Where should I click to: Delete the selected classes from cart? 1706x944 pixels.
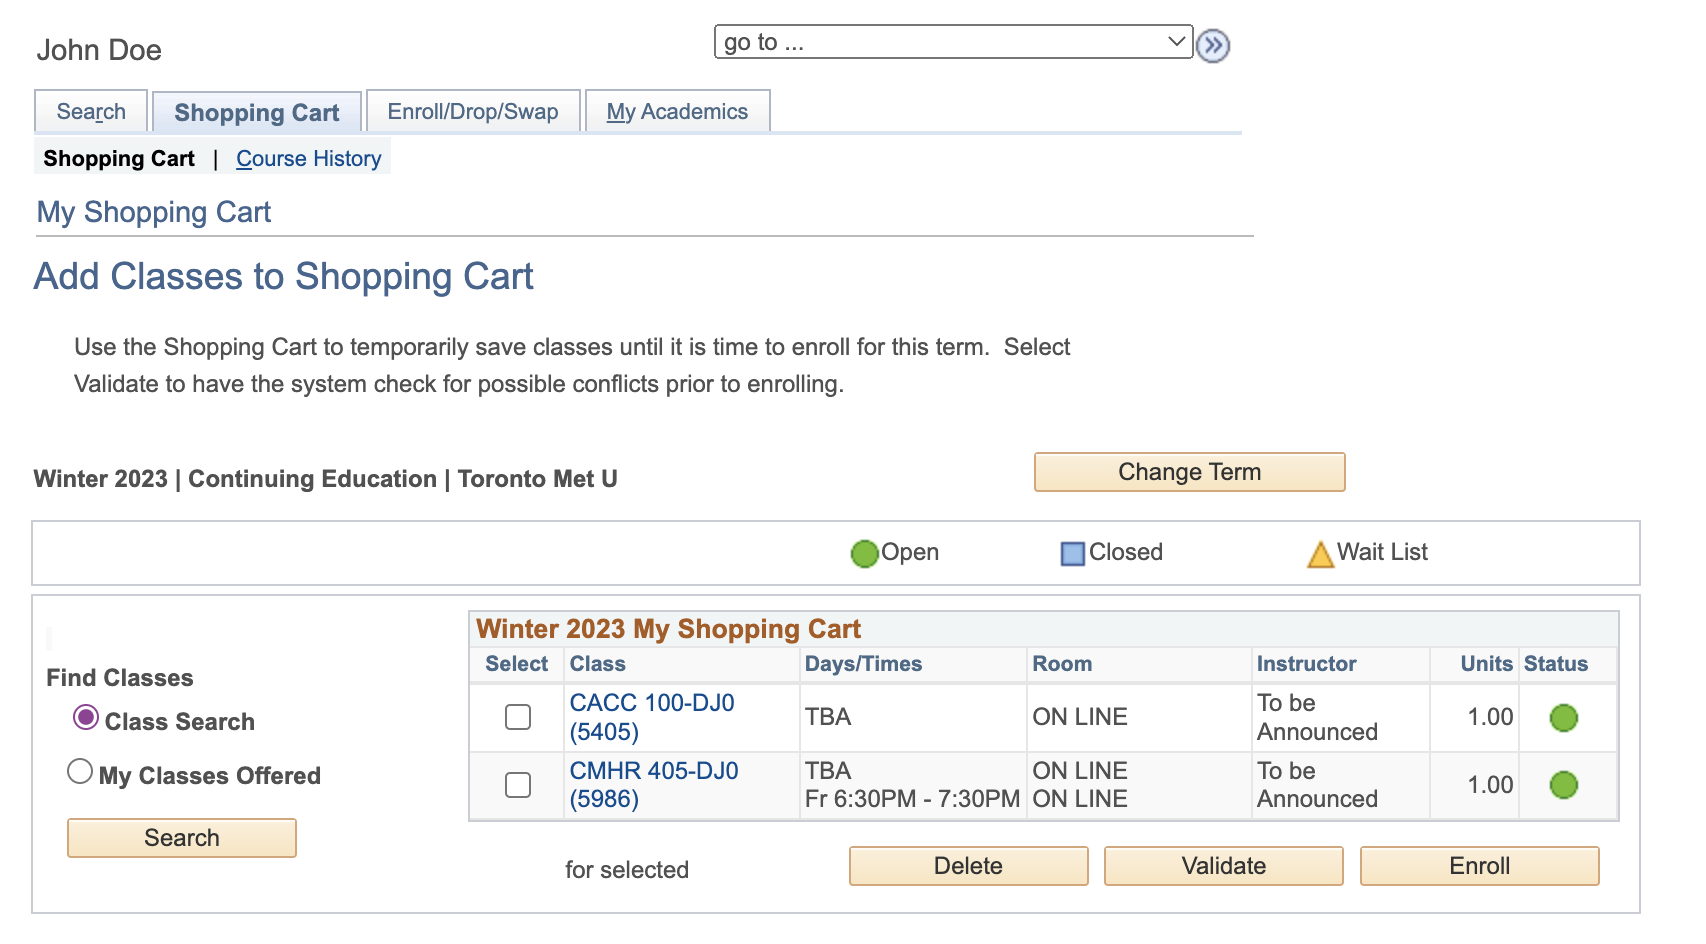tap(968, 866)
